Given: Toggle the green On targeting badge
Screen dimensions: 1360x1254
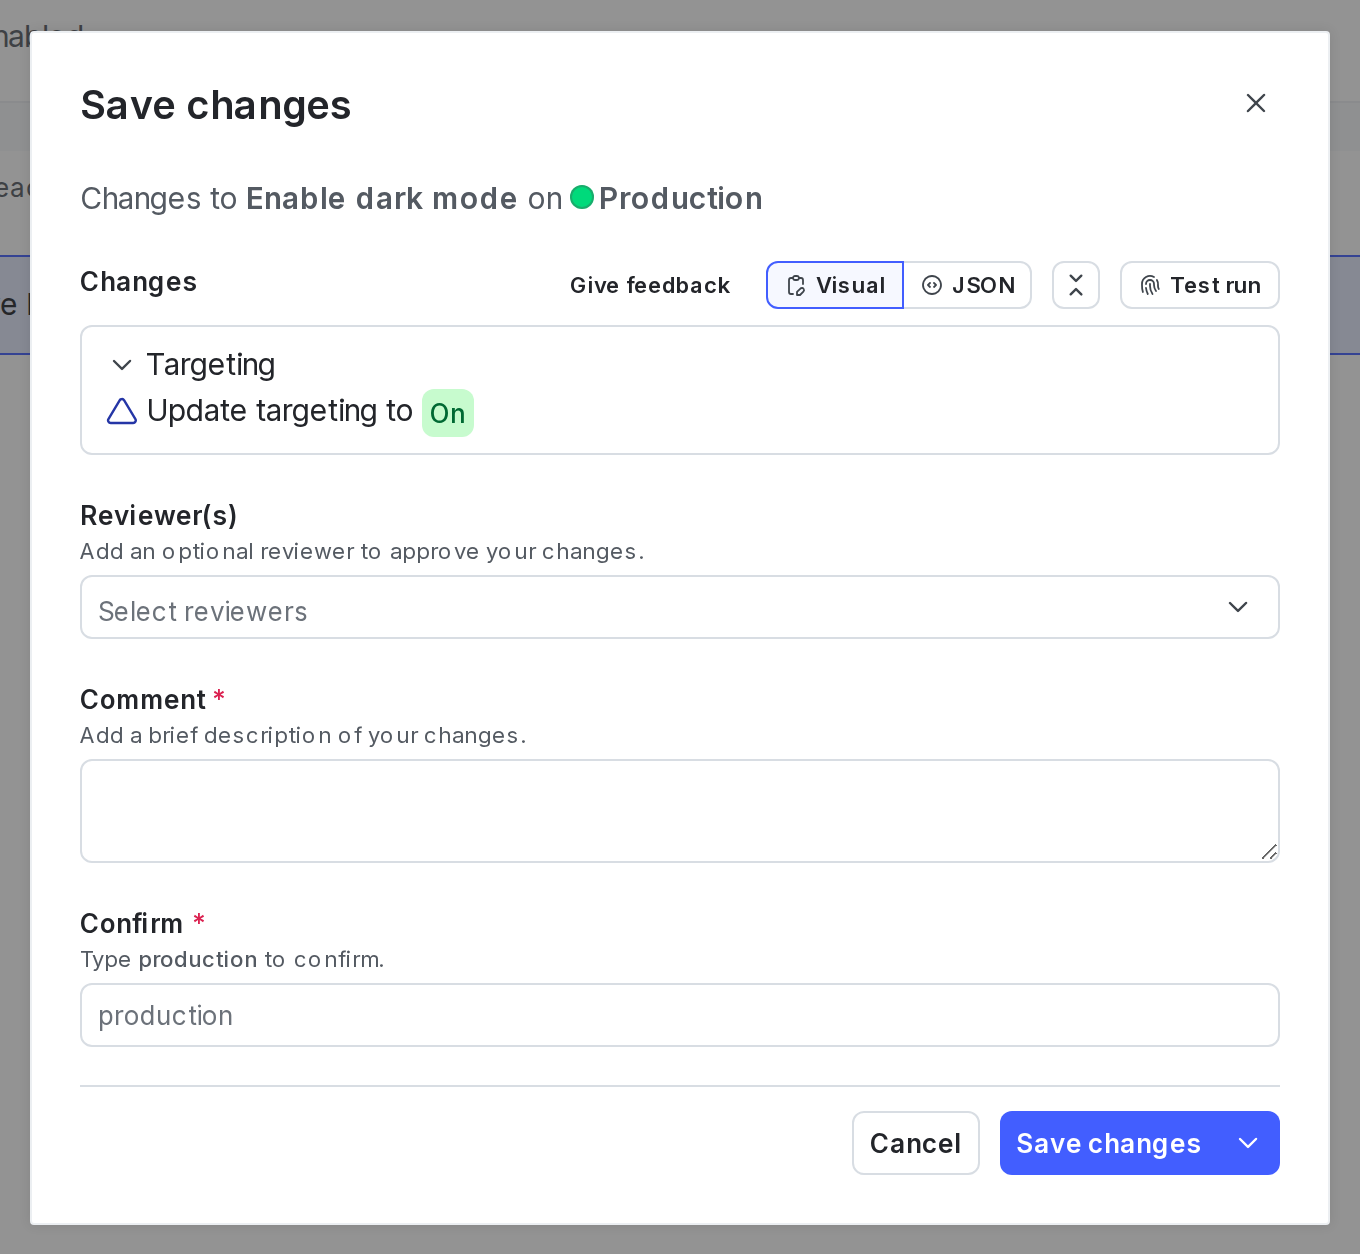Looking at the screenshot, I should pos(447,413).
